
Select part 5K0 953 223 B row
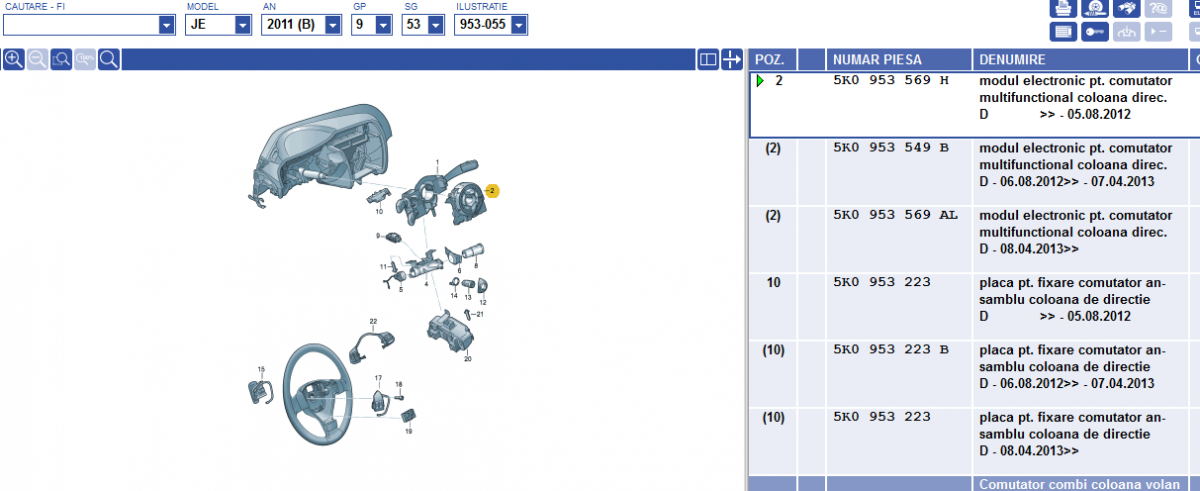pos(890,351)
